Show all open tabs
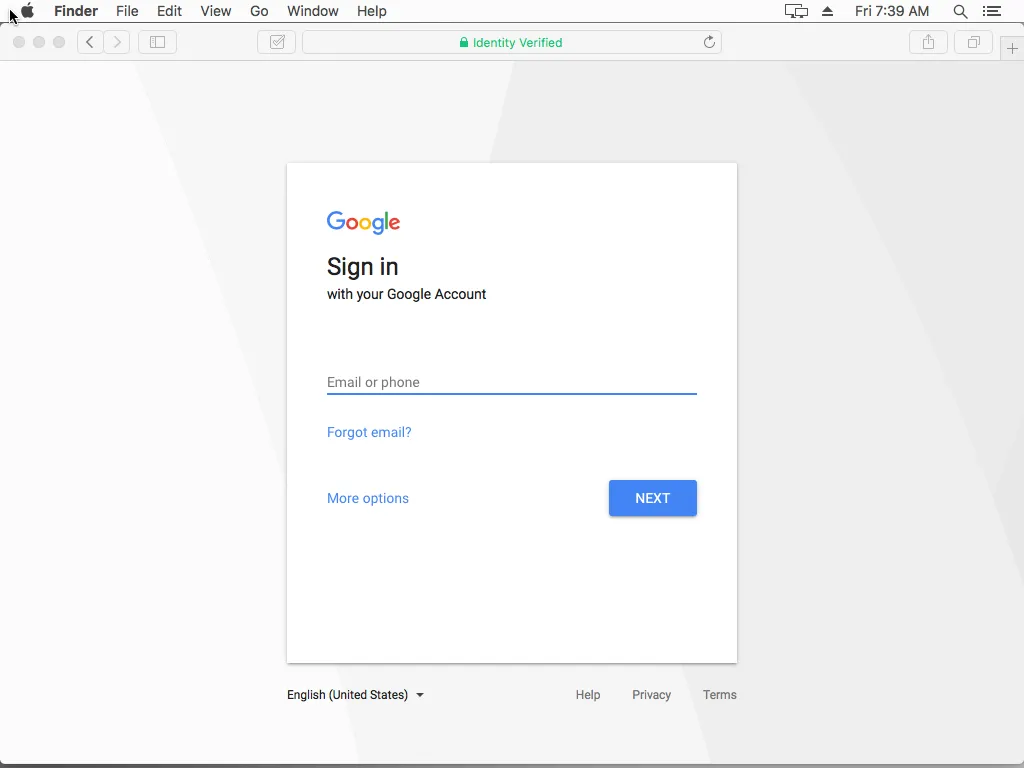This screenshot has width=1024, height=768. coord(973,42)
